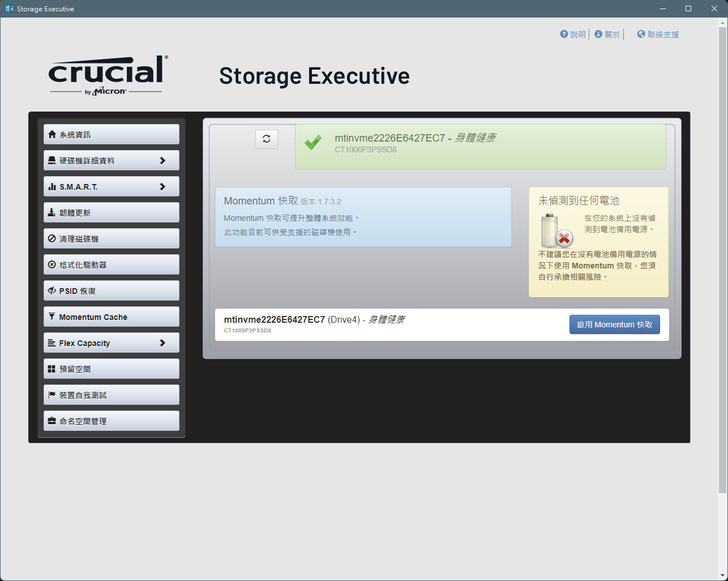The height and width of the screenshot is (581, 728).
Task: Open 韌體更新 via the download icon
Action: [52, 212]
